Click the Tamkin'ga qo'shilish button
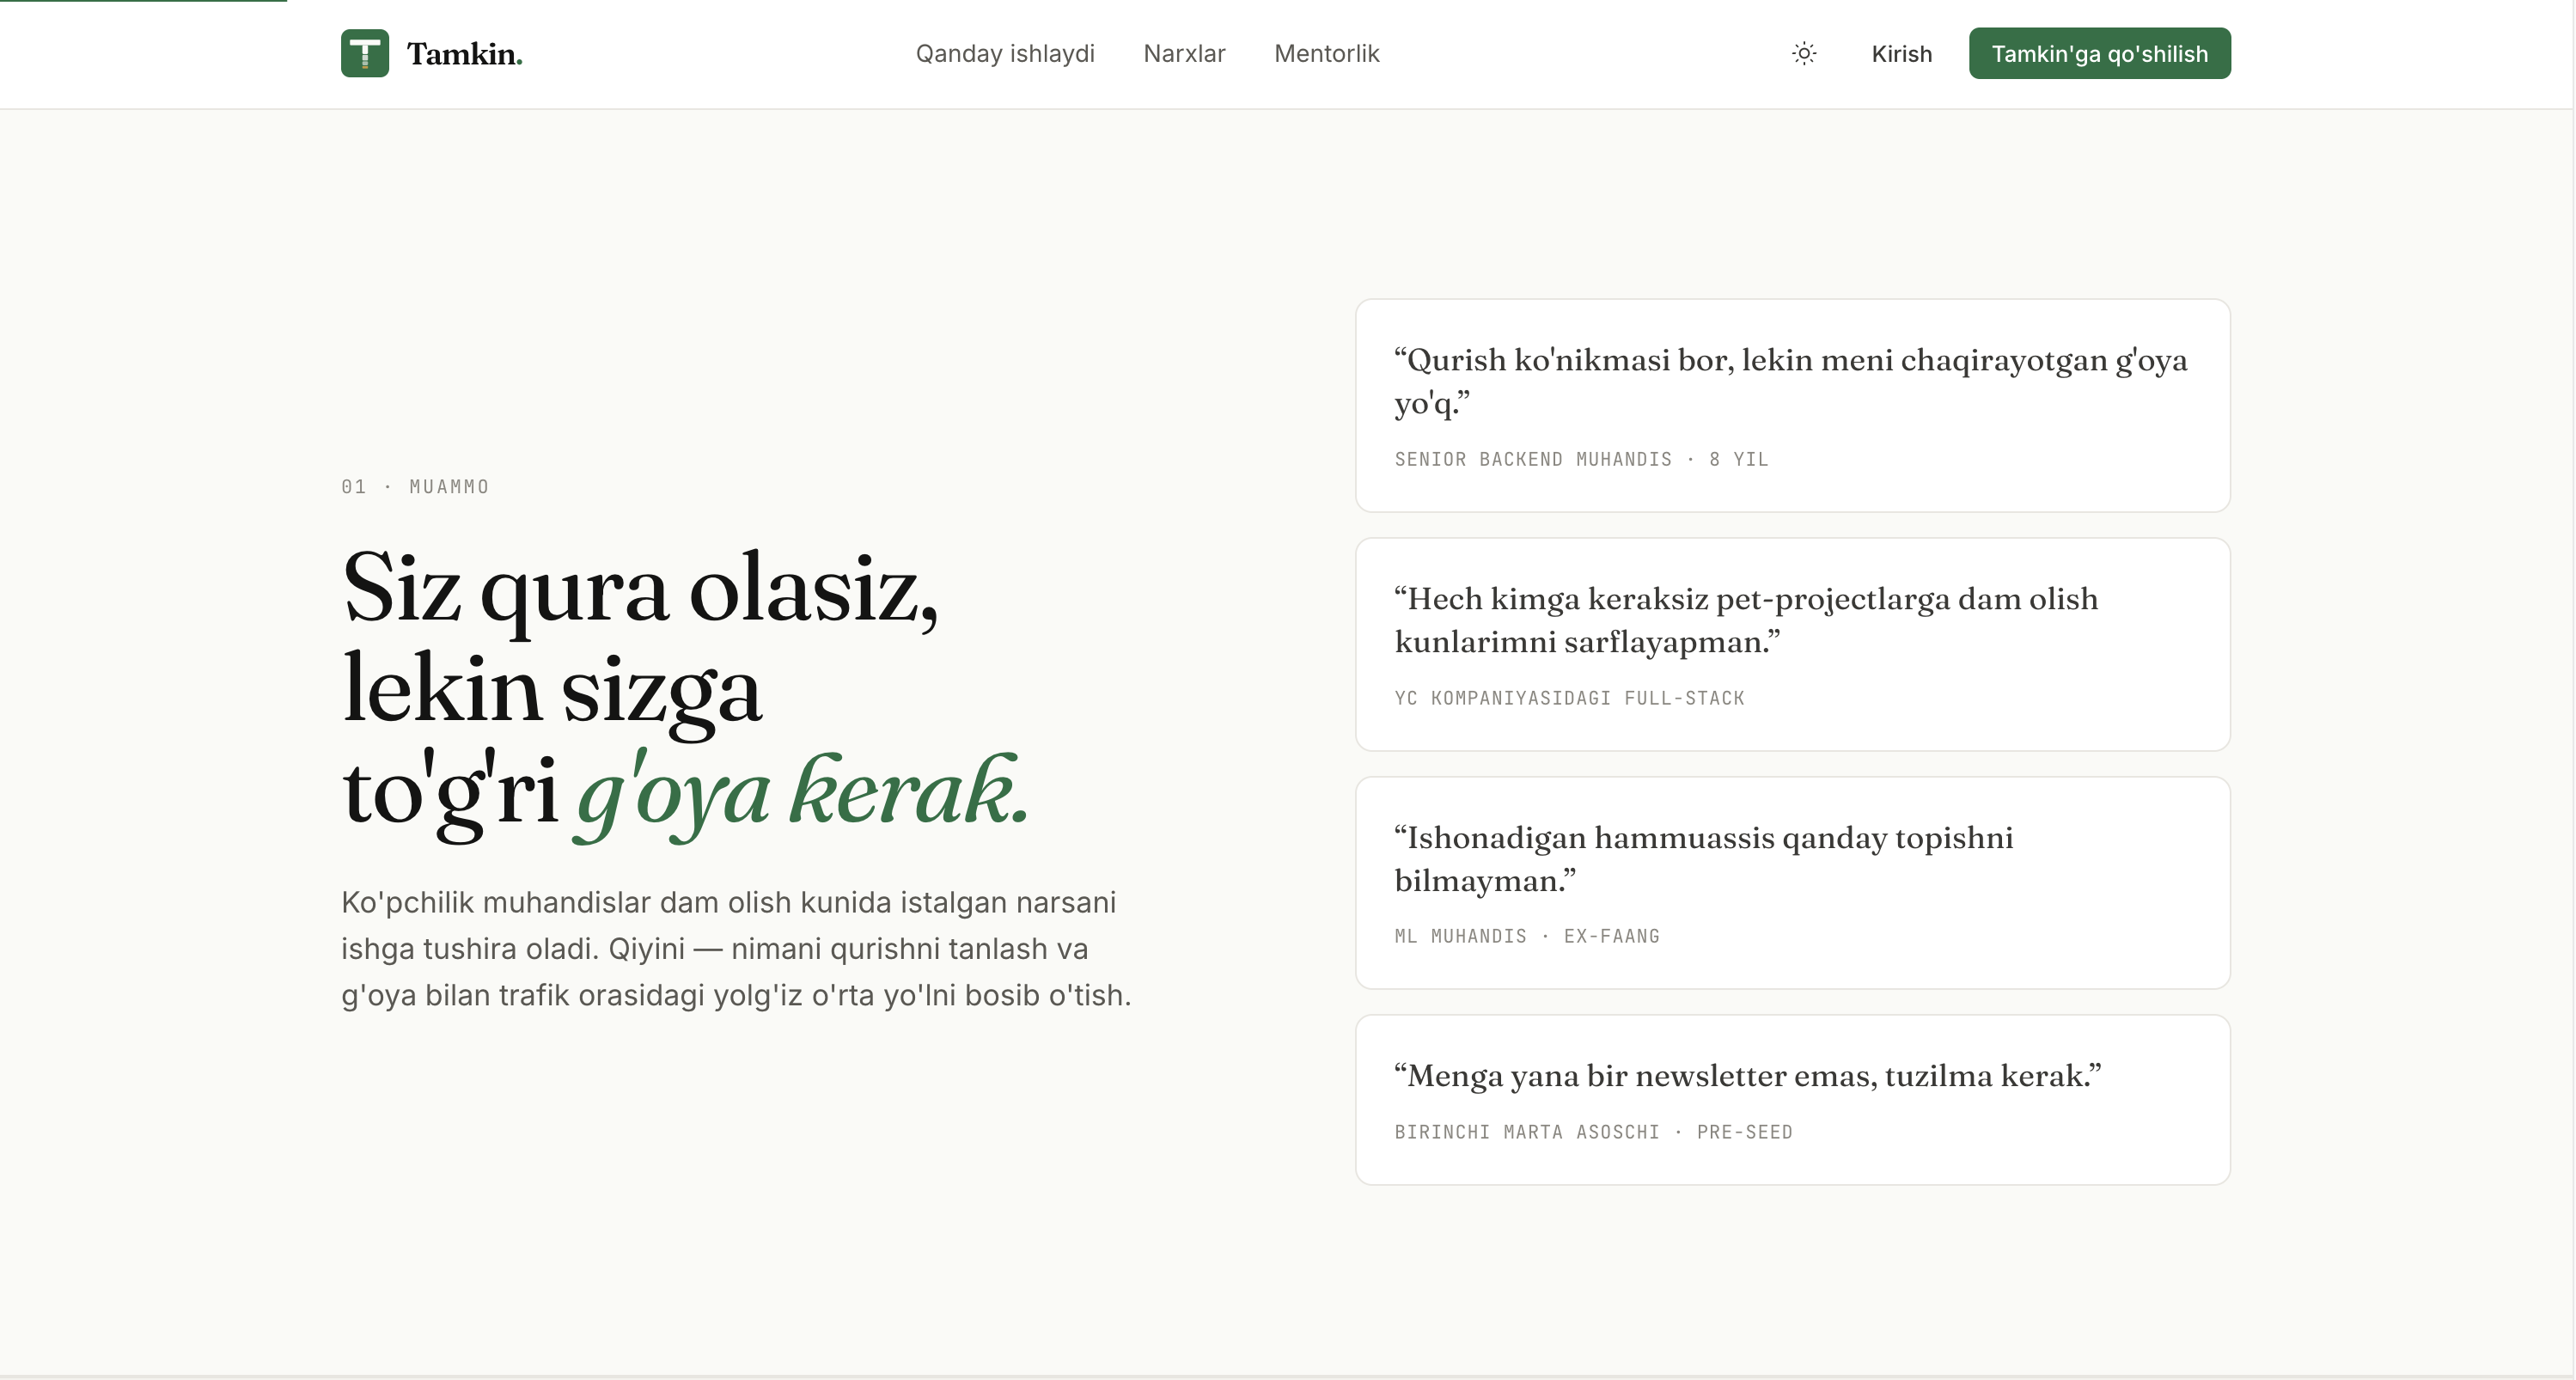The width and height of the screenshot is (2576, 1380). (2099, 53)
